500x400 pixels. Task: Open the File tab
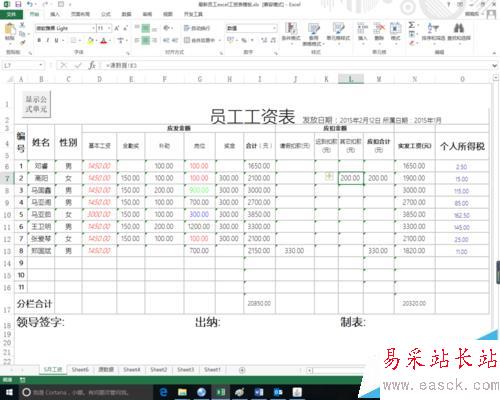click(x=11, y=14)
